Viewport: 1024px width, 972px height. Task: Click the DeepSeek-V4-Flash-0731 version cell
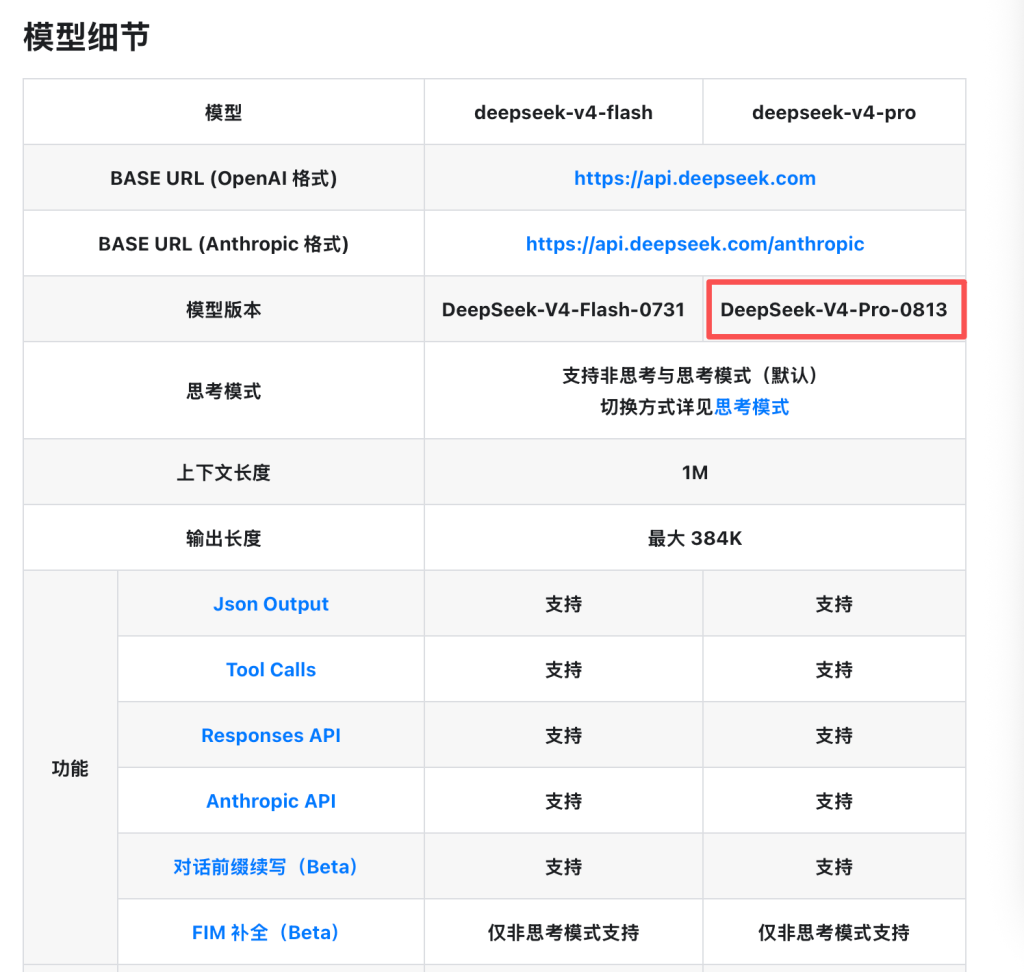pos(564,309)
